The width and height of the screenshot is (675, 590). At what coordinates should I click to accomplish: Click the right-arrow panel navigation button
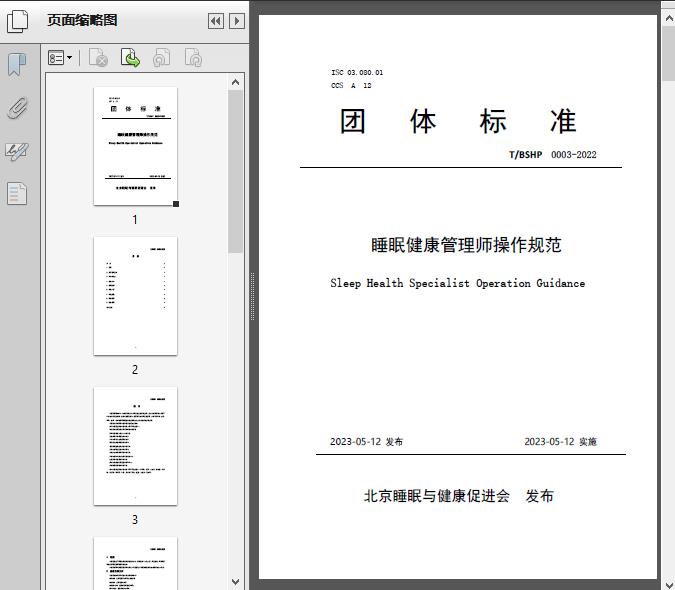(237, 21)
